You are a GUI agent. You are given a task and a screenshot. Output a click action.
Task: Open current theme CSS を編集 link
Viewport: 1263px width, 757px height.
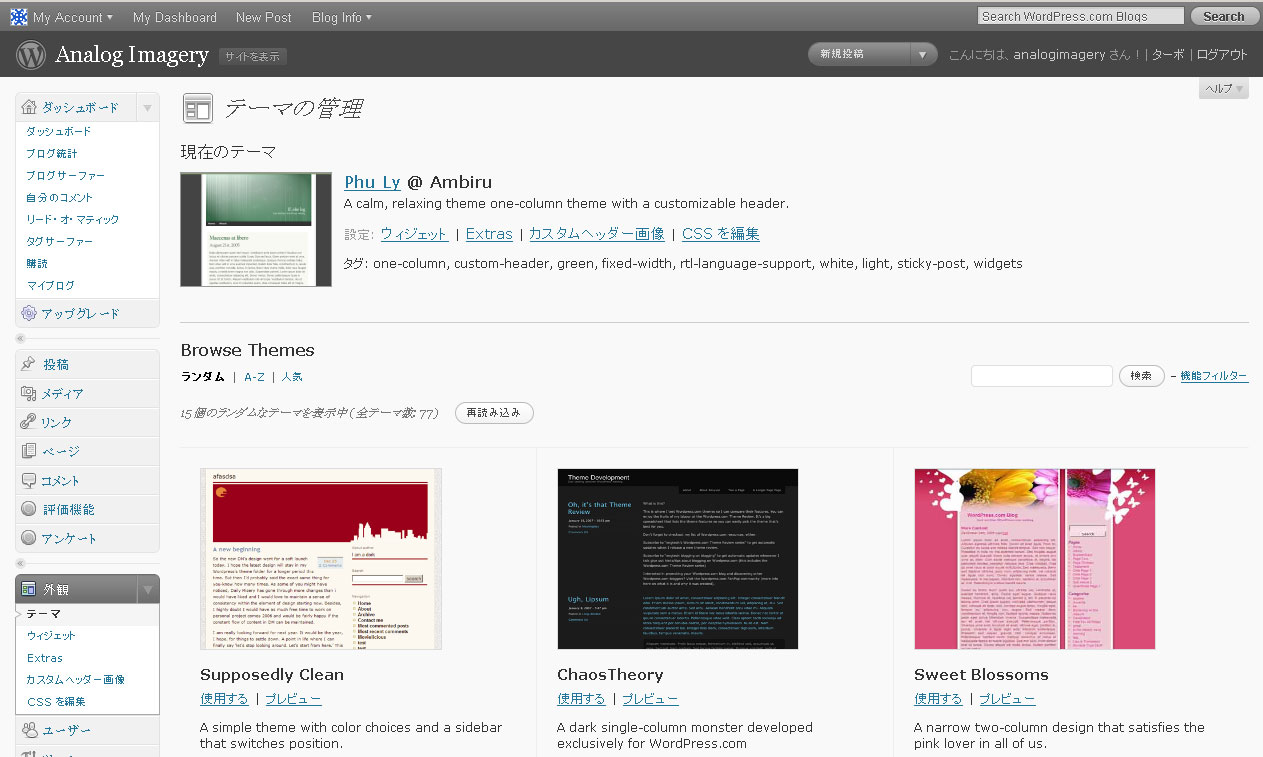pos(720,234)
